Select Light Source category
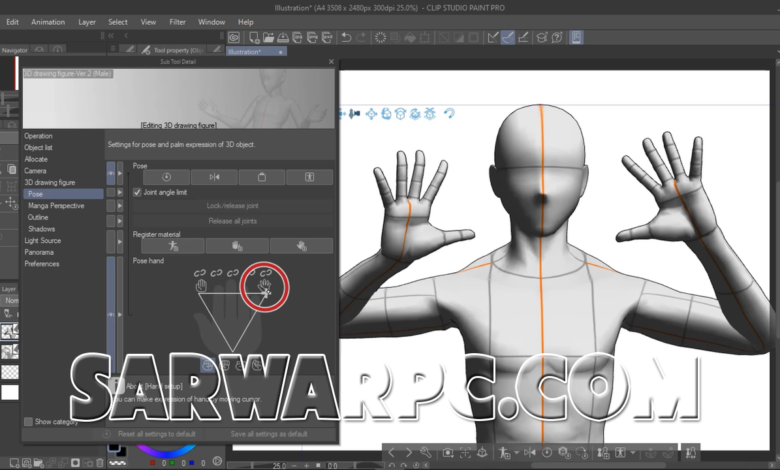Viewport: 780px width, 470px height. [43, 241]
